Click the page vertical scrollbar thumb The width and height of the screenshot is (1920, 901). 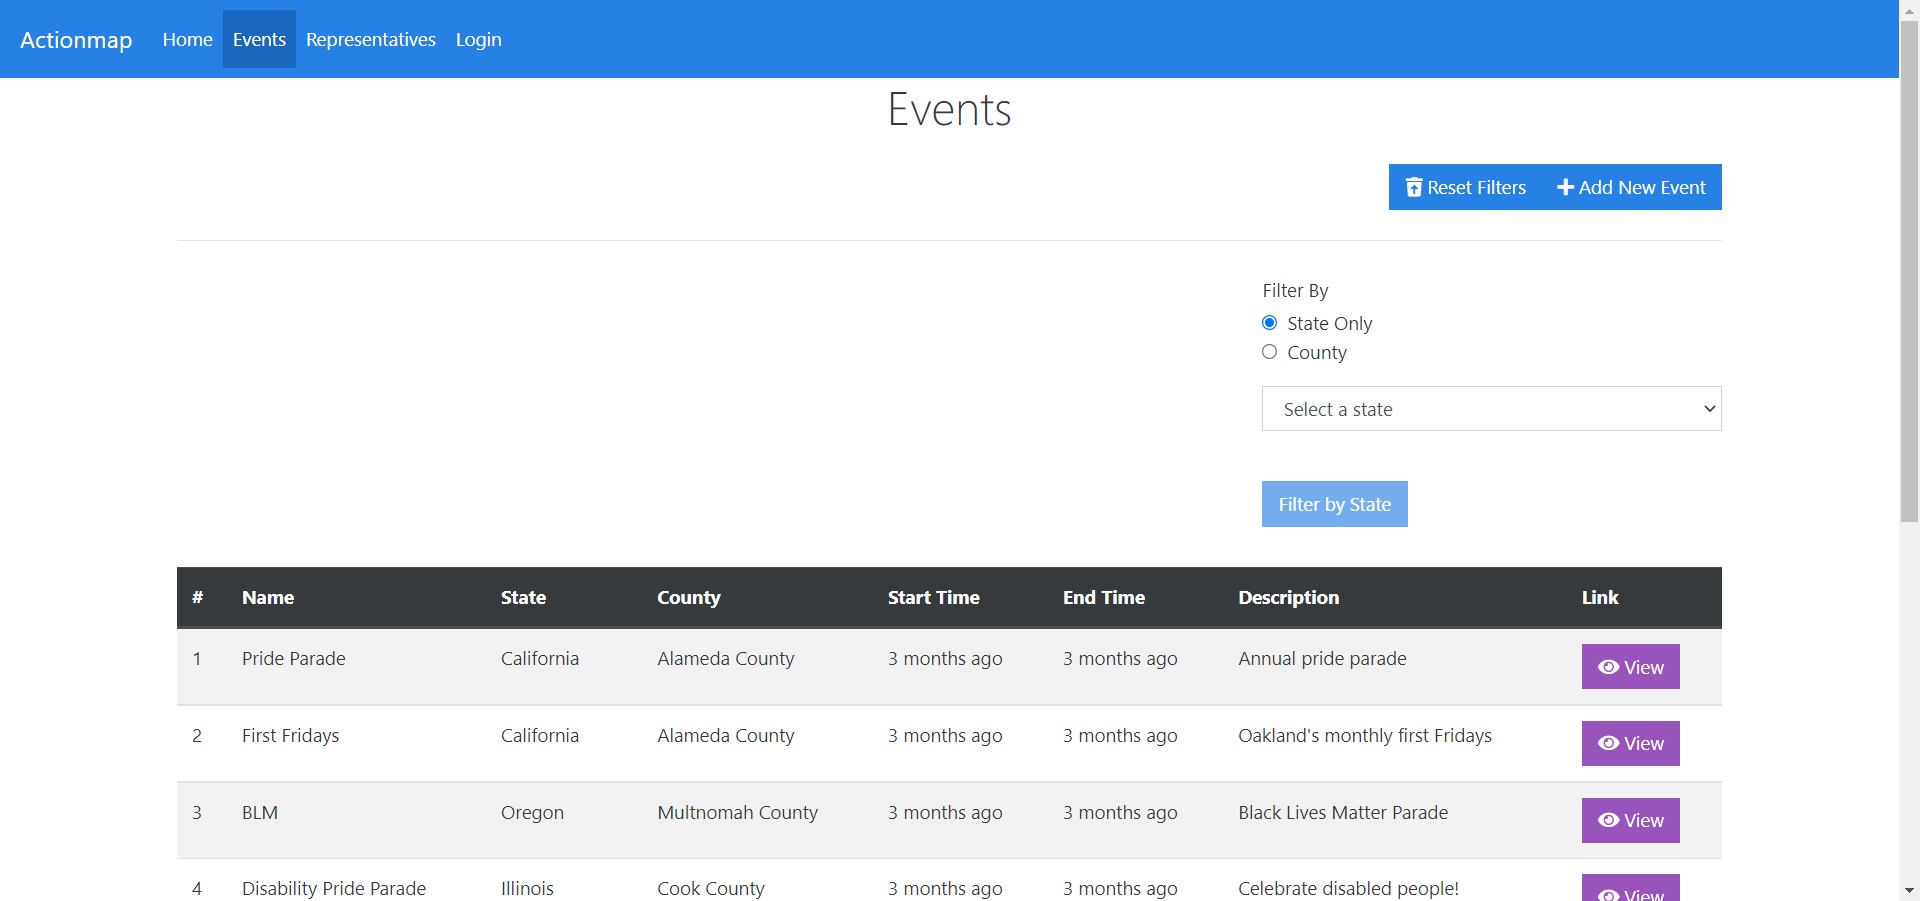[1909, 270]
